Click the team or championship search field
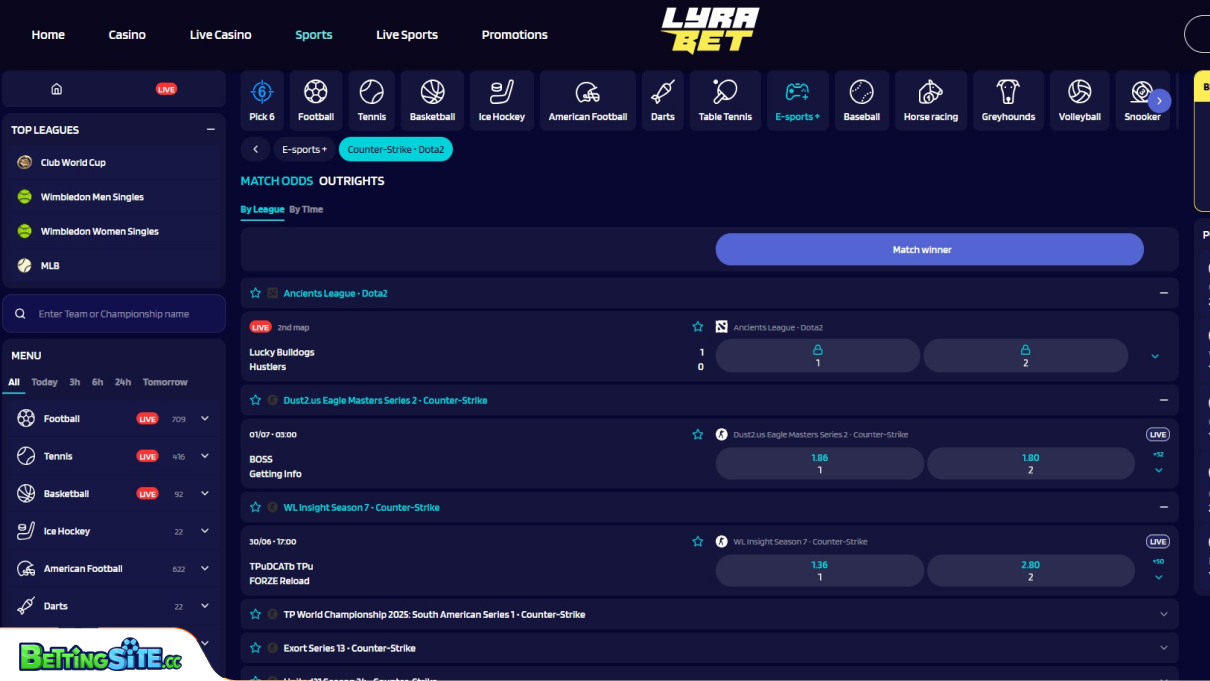This screenshot has height=681, width=1210. 114,313
